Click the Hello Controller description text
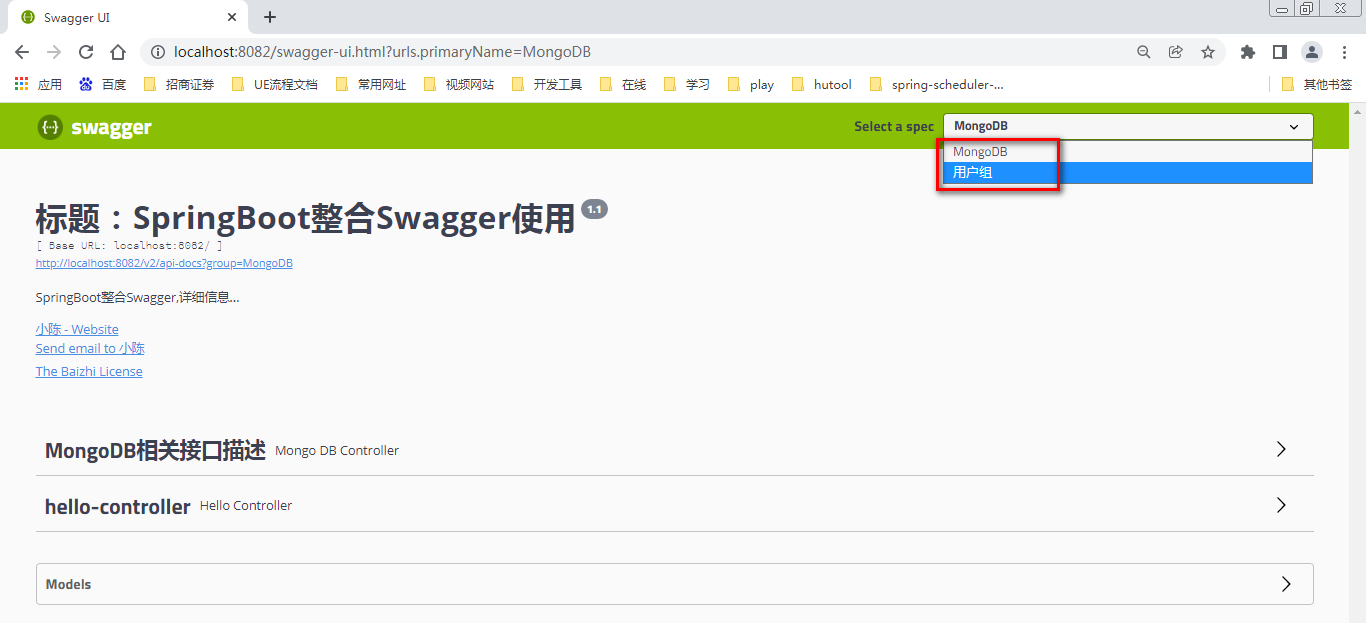Image resolution: width=1366 pixels, height=623 pixels. point(246,506)
